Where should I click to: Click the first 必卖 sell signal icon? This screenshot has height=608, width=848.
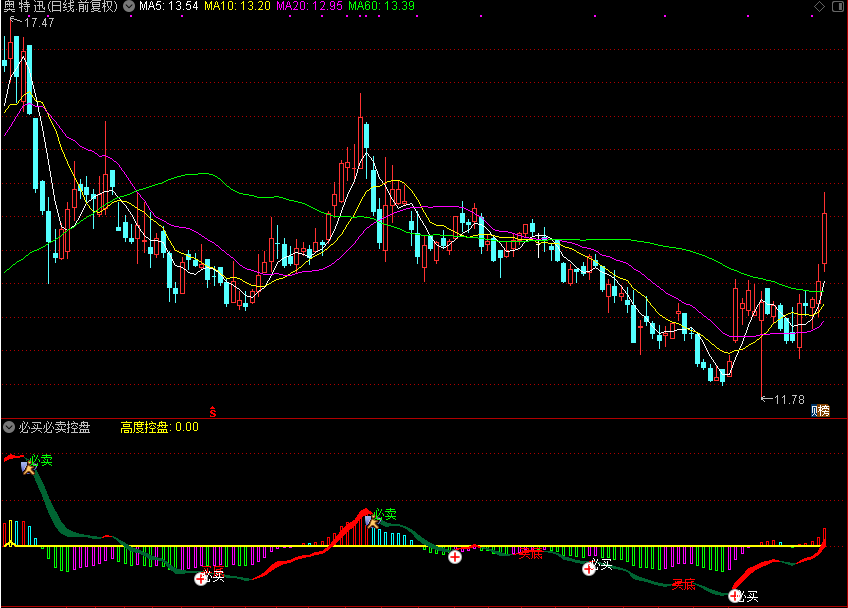point(30,465)
